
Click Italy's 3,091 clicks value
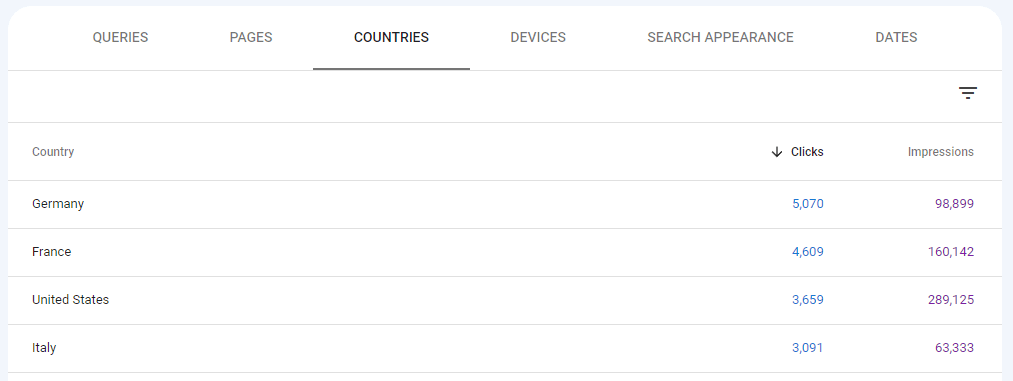pyautogui.click(x=808, y=347)
